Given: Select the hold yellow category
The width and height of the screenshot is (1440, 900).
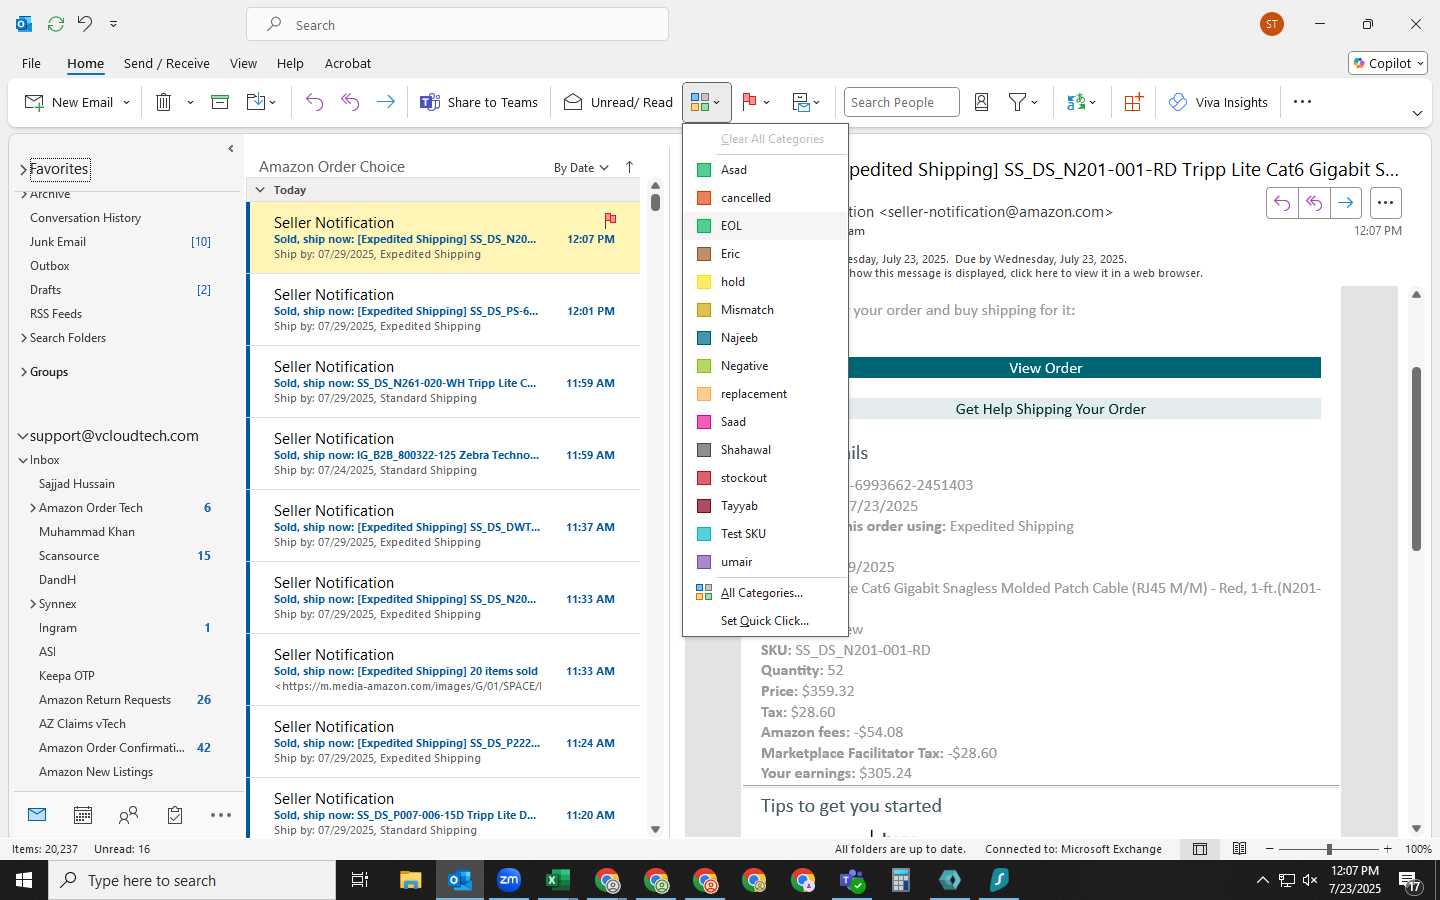Looking at the screenshot, I should 765,282.
